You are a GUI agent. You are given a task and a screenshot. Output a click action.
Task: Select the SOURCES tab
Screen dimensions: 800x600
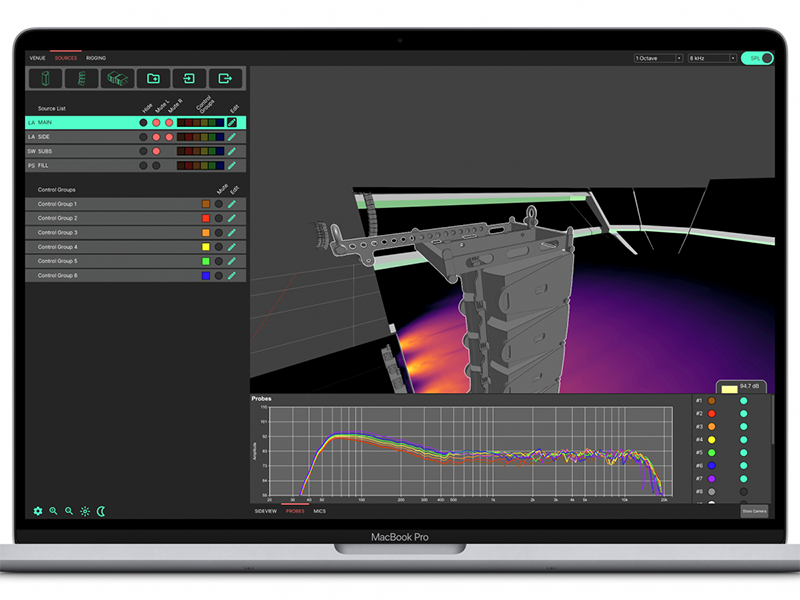click(x=66, y=58)
